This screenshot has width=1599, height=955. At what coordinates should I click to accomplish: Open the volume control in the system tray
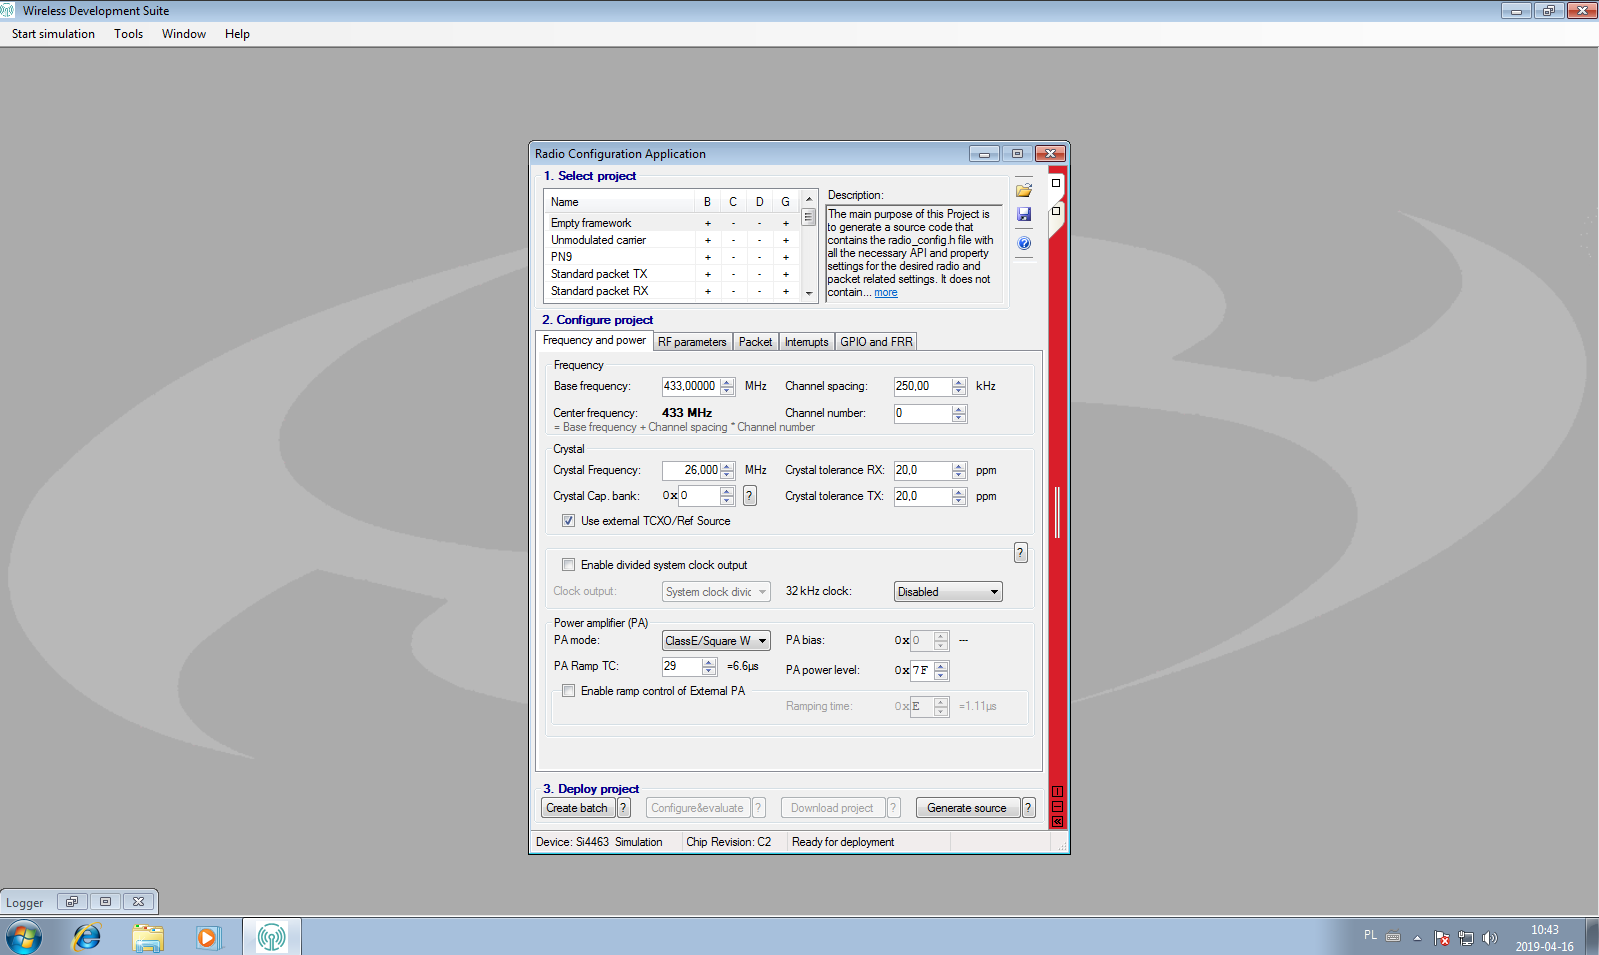click(1490, 938)
